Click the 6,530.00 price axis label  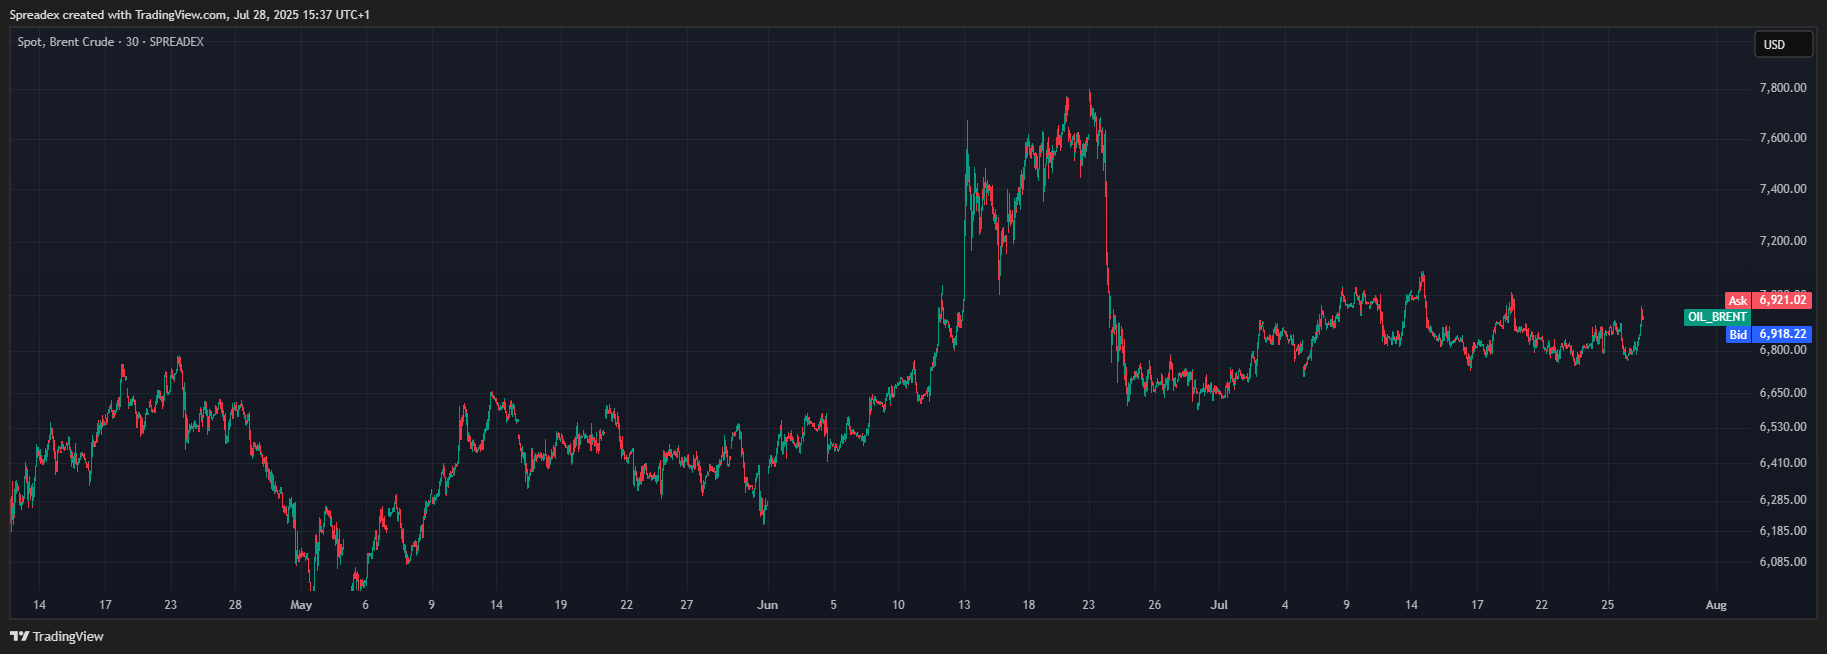[x=1783, y=427]
